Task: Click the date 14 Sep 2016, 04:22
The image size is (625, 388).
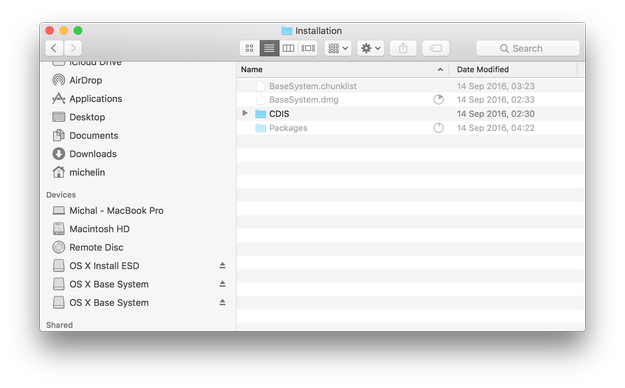Action: tap(495, 128)
